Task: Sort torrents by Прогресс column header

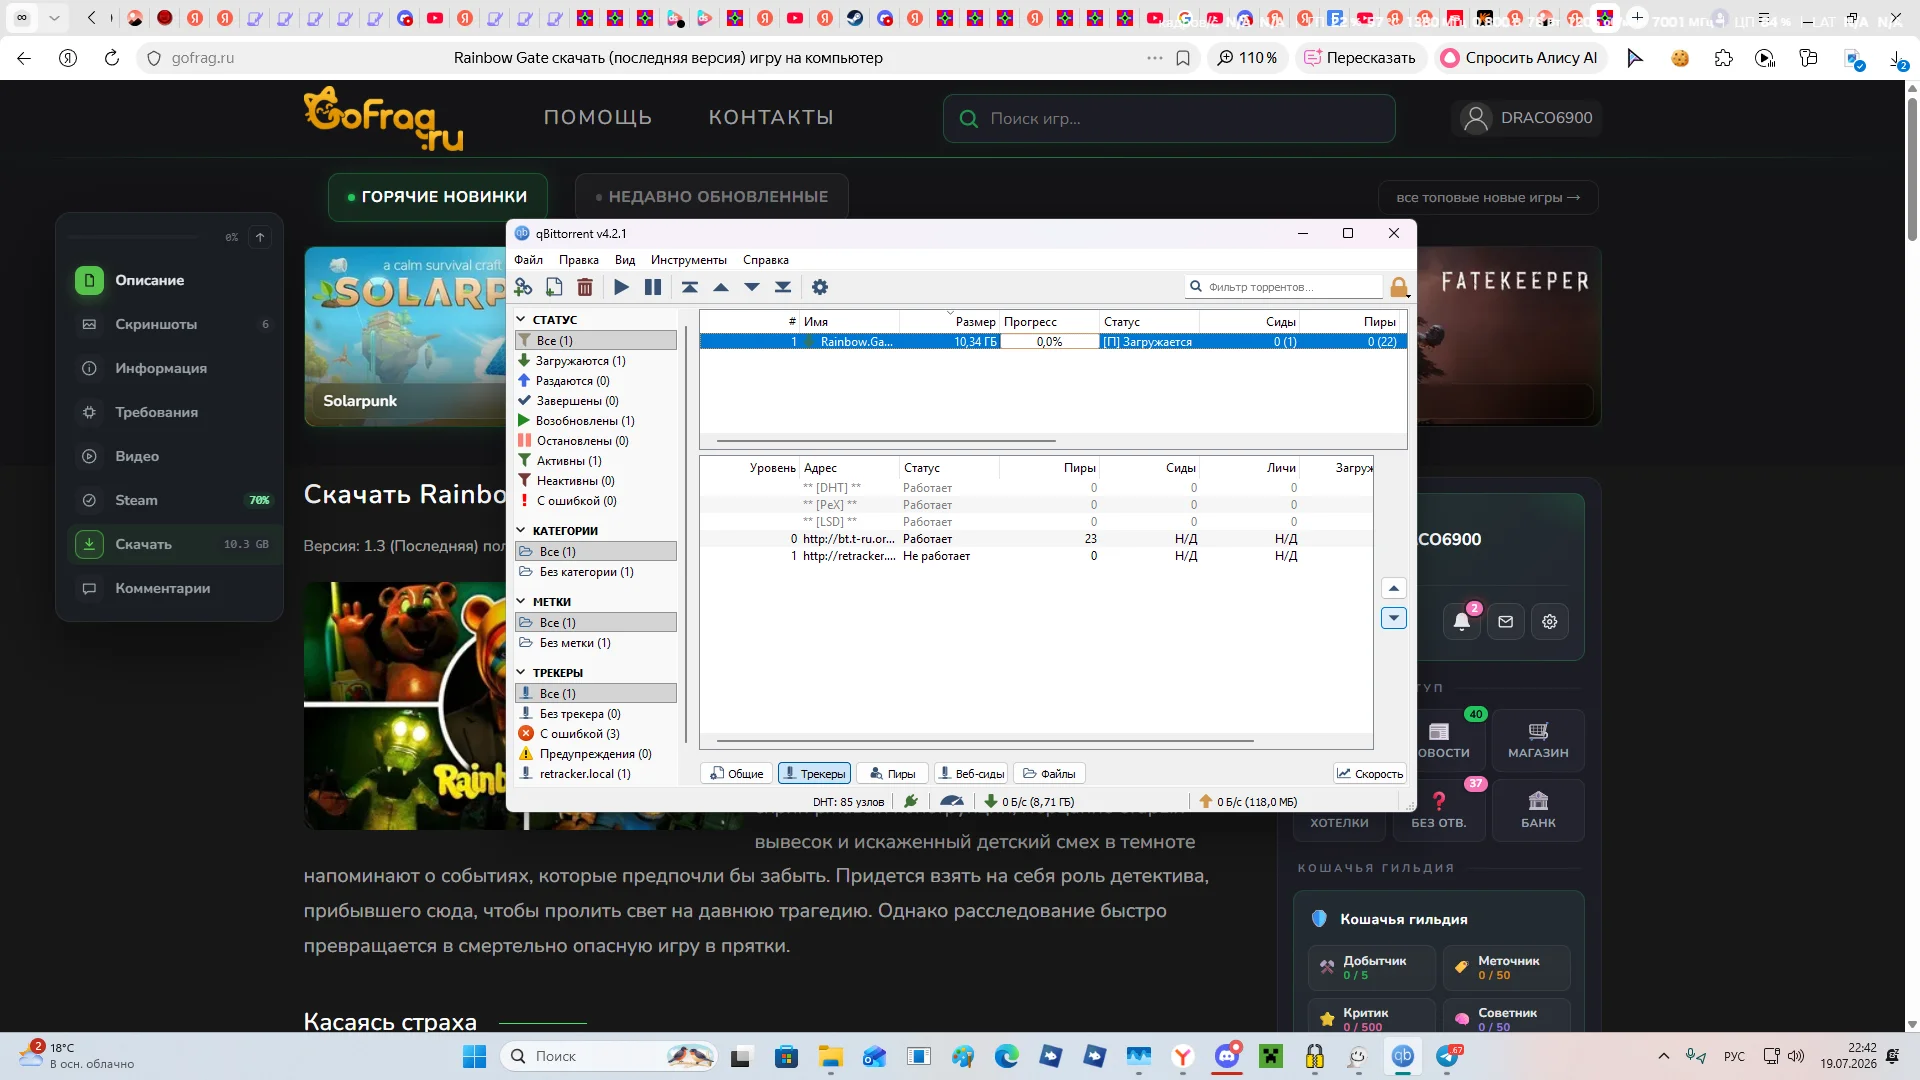Action: click(x=1050, y=322)
